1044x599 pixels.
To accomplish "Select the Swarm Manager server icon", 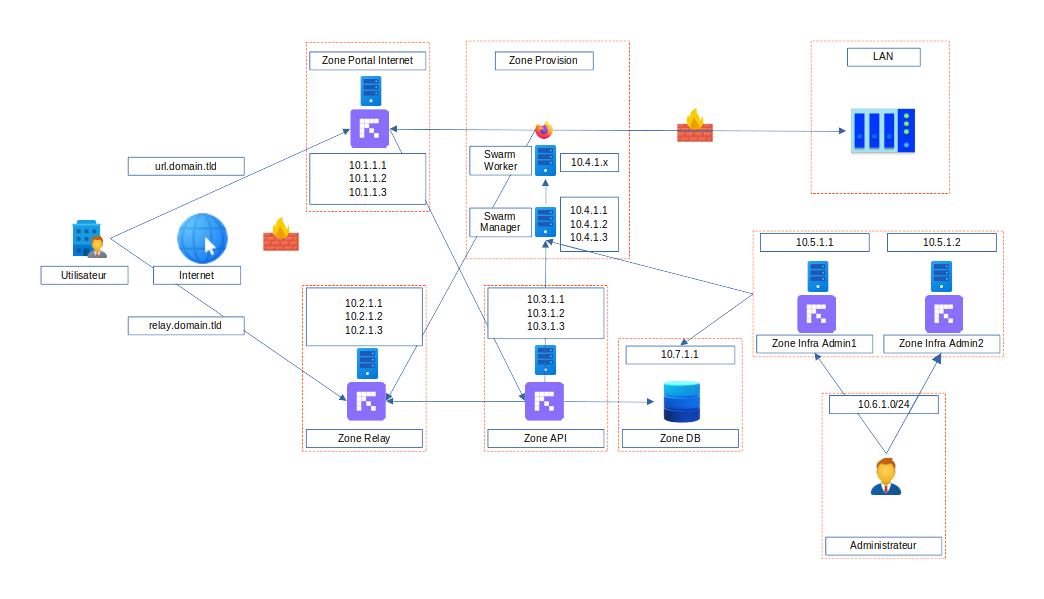I will click(545, 222).
